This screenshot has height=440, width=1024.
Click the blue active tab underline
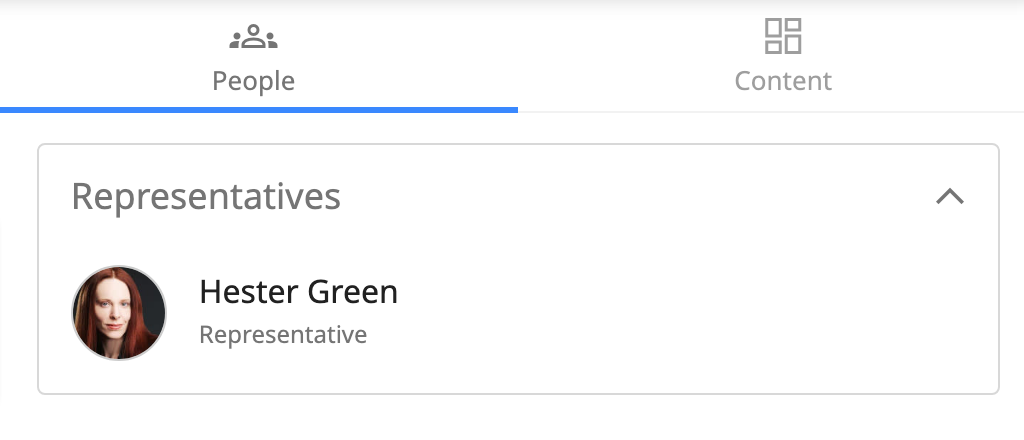[x=259, y=109]
